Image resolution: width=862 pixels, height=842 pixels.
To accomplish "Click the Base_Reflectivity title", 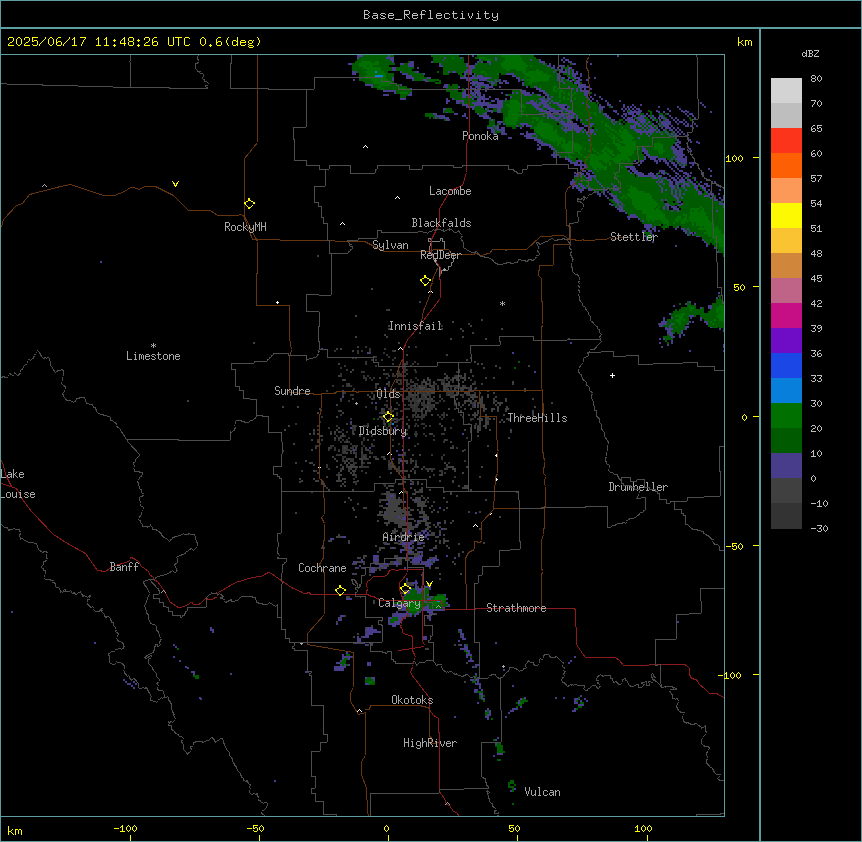I will pyautogui.click(x=431, y=15).
